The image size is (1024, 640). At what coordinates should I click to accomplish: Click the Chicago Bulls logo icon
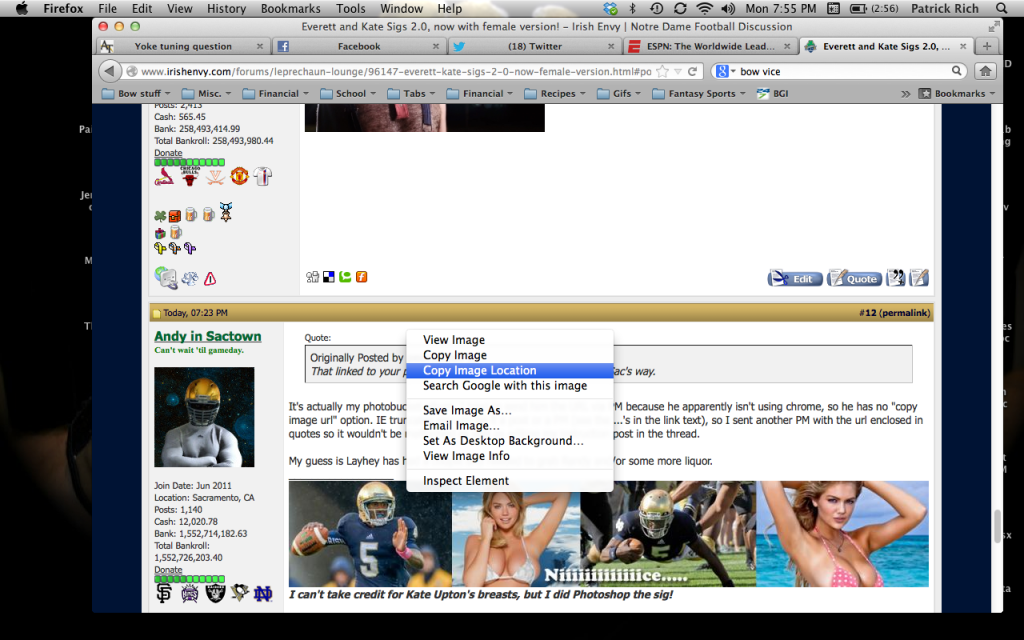coord(188,176)
